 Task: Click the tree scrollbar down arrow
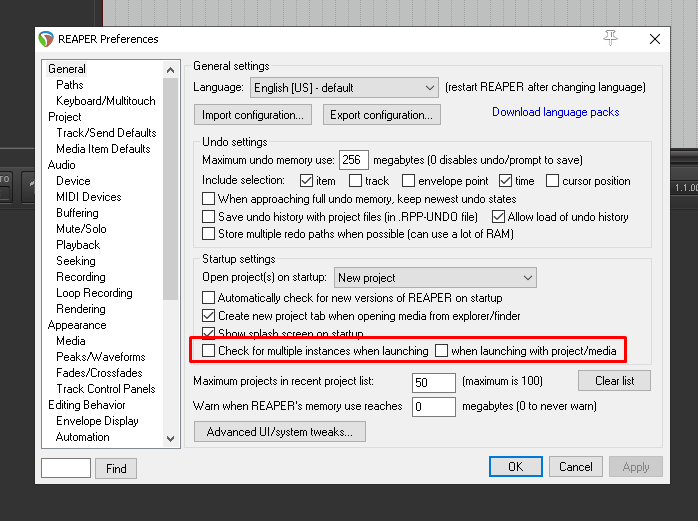click(170, 439)
